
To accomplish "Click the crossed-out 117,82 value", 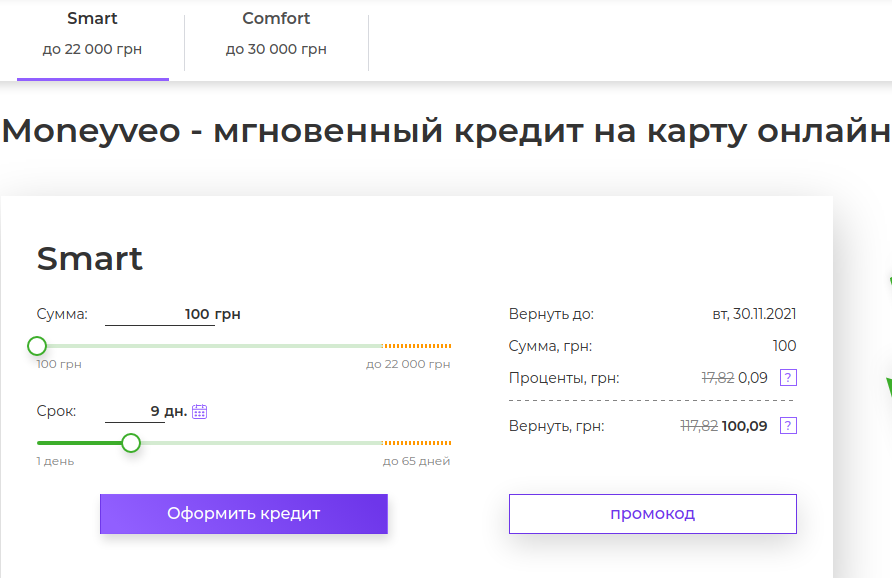I will [699, 426].
